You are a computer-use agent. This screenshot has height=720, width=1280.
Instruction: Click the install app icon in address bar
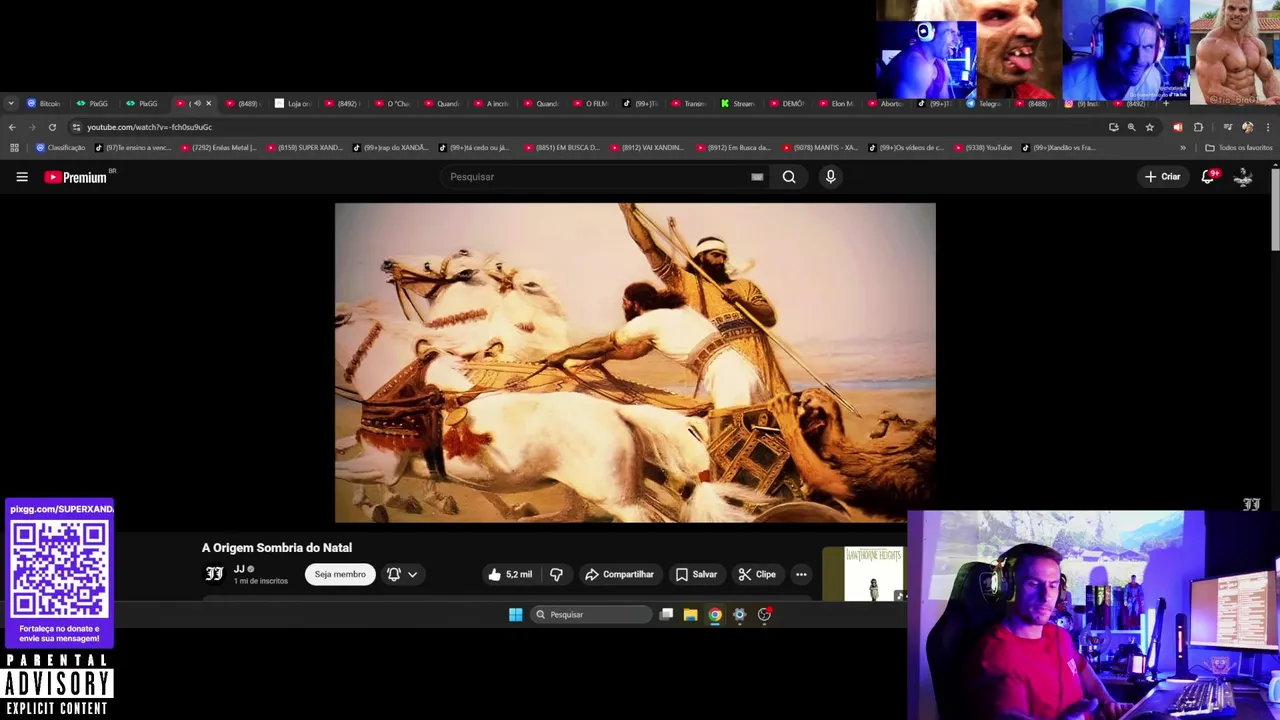(x=1113, y=127)
